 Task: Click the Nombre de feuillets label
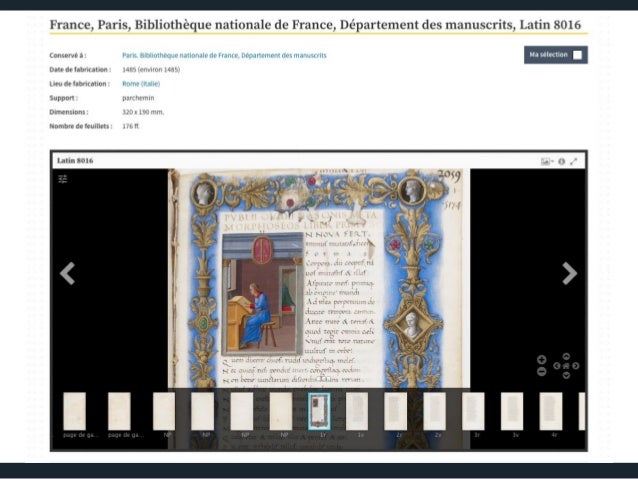tap(81, 127)
